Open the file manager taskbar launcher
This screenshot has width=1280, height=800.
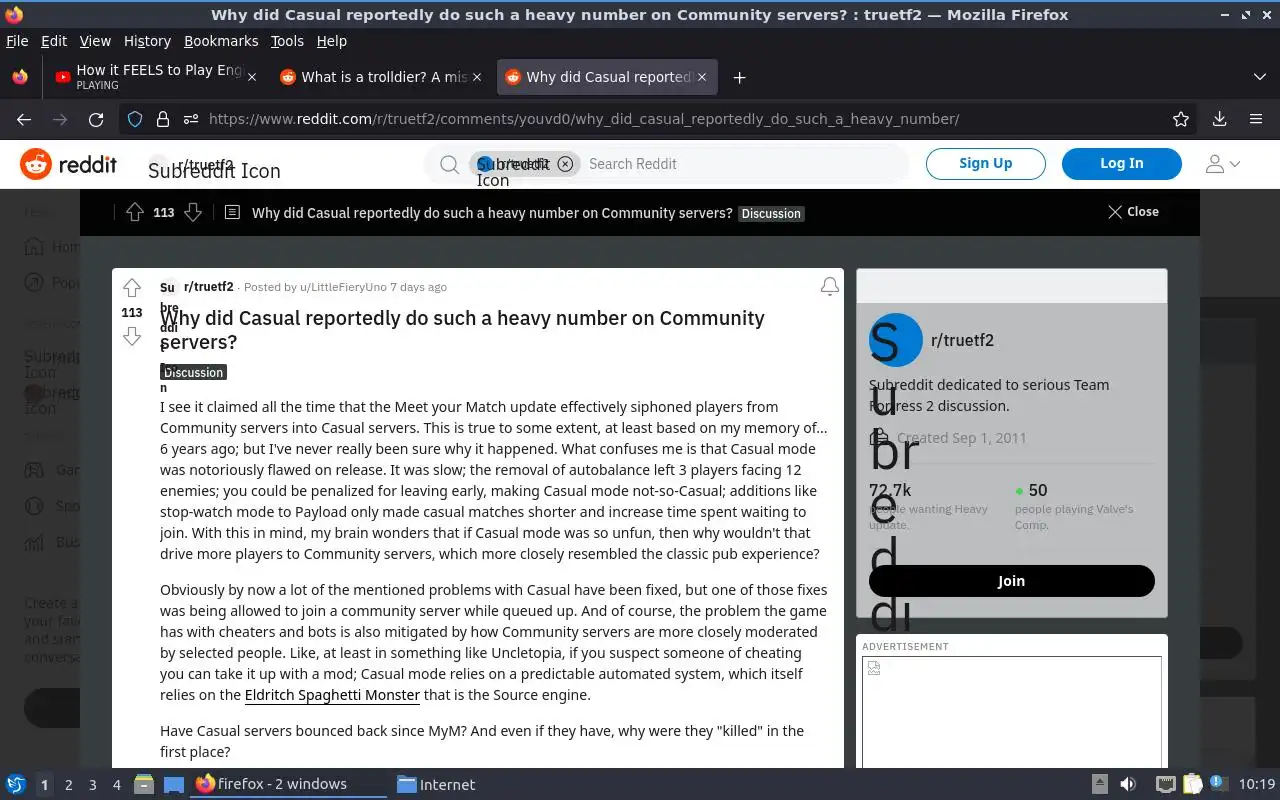tap(143, 785)
